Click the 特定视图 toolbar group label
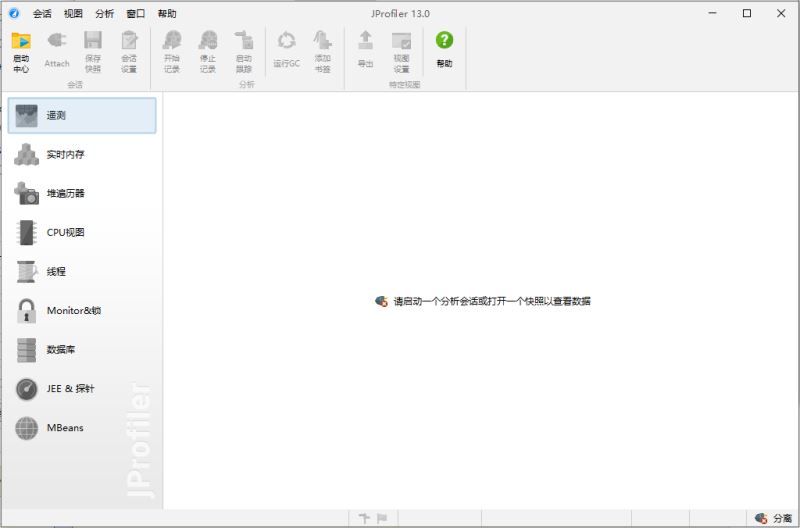800x528 pixels. (405, 85)
